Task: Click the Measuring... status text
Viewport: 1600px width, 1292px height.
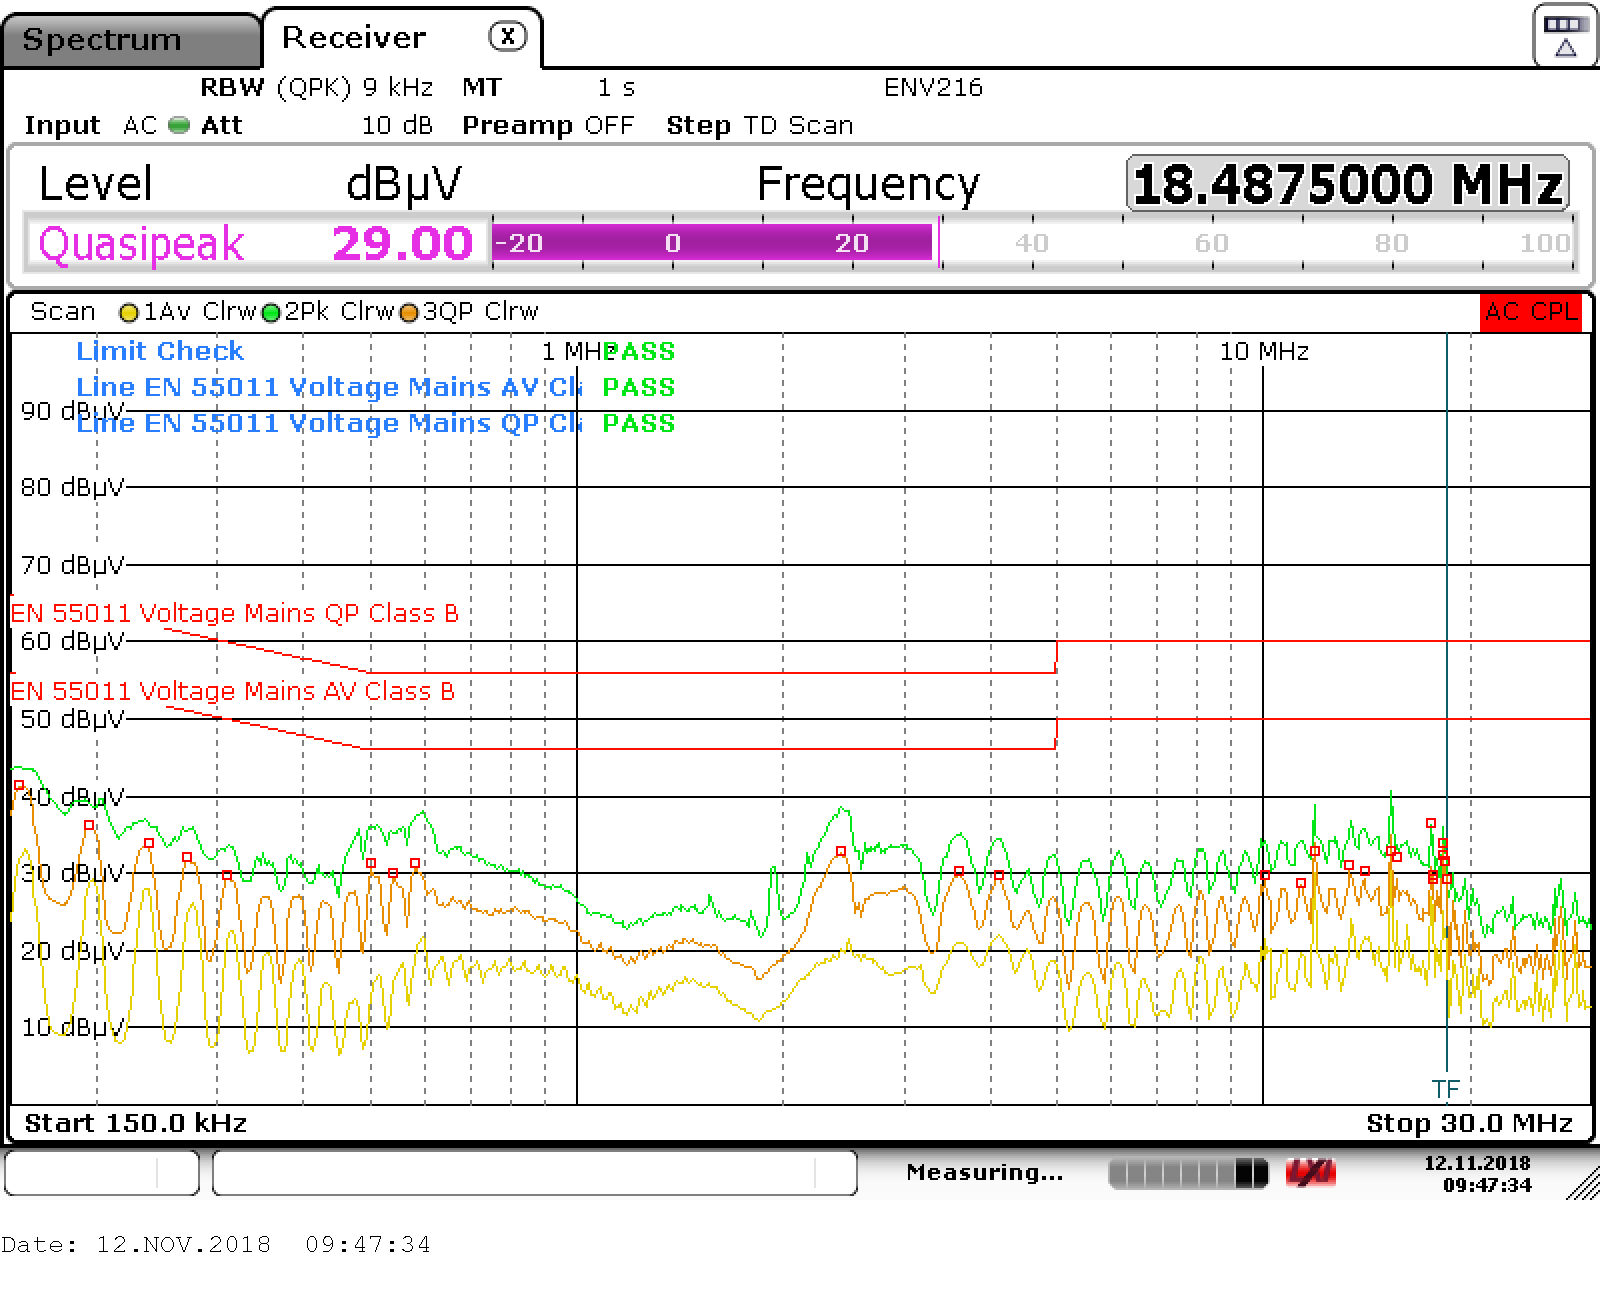Action: [985, 1172]
